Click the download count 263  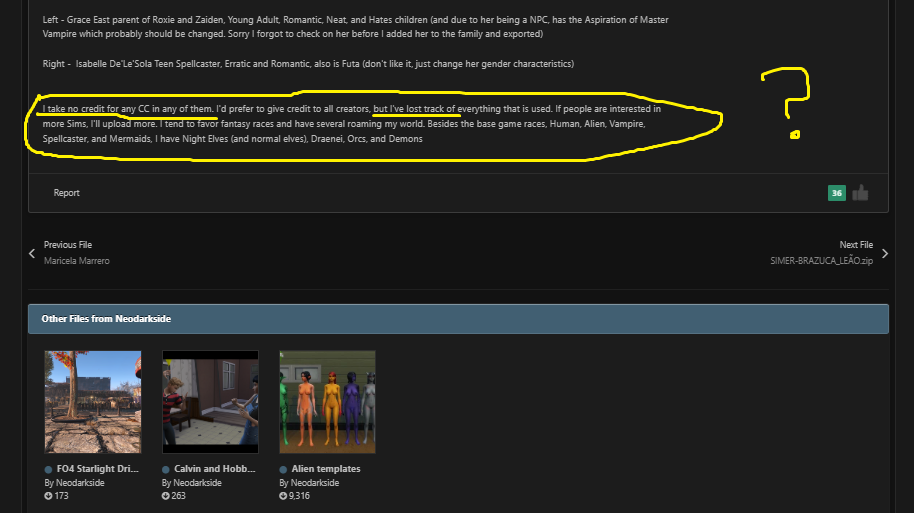[178, 496]
